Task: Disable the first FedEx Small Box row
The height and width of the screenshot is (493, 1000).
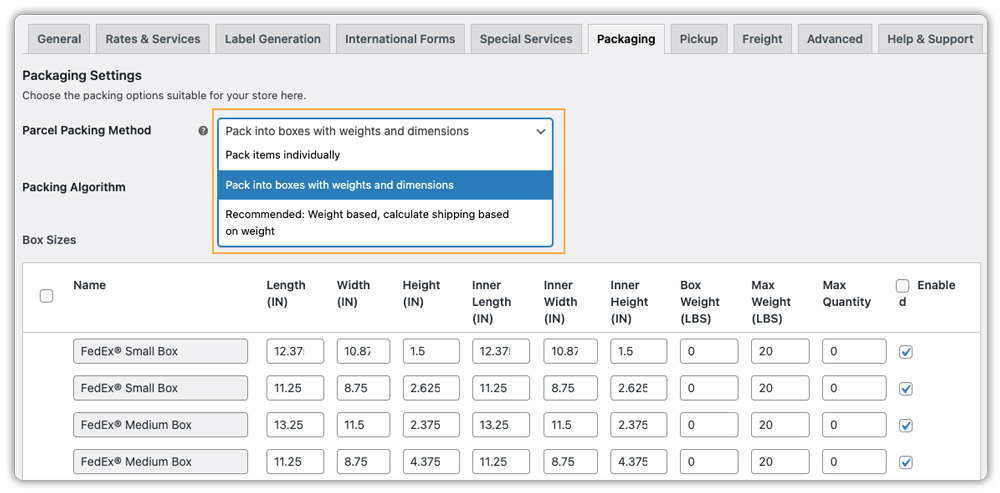Action: [x=906, y=352]
